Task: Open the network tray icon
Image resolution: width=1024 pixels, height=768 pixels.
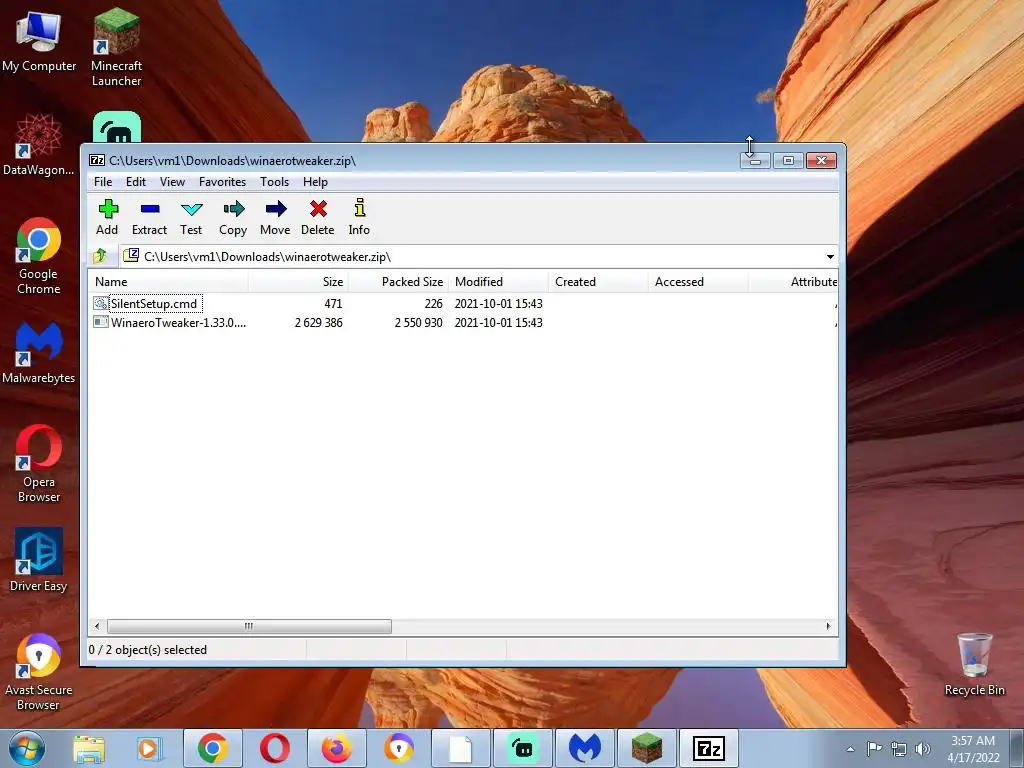Action: pos(899,749)
